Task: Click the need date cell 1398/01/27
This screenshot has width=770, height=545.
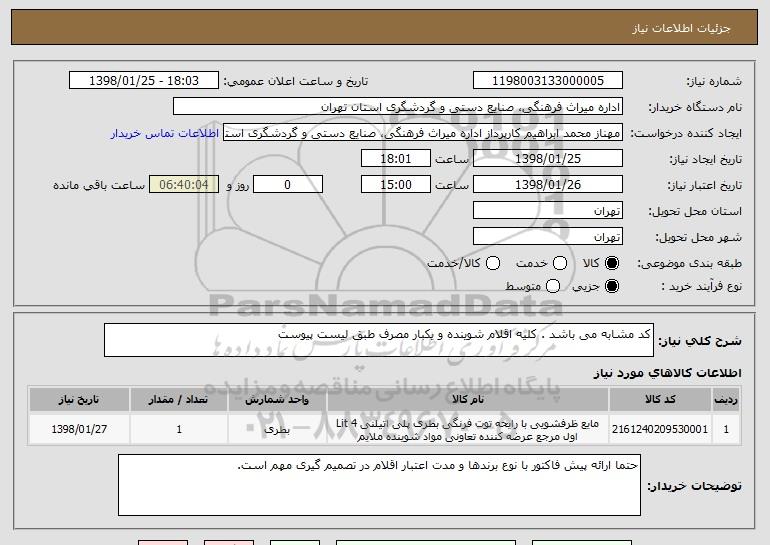Action: click(79, 429)
